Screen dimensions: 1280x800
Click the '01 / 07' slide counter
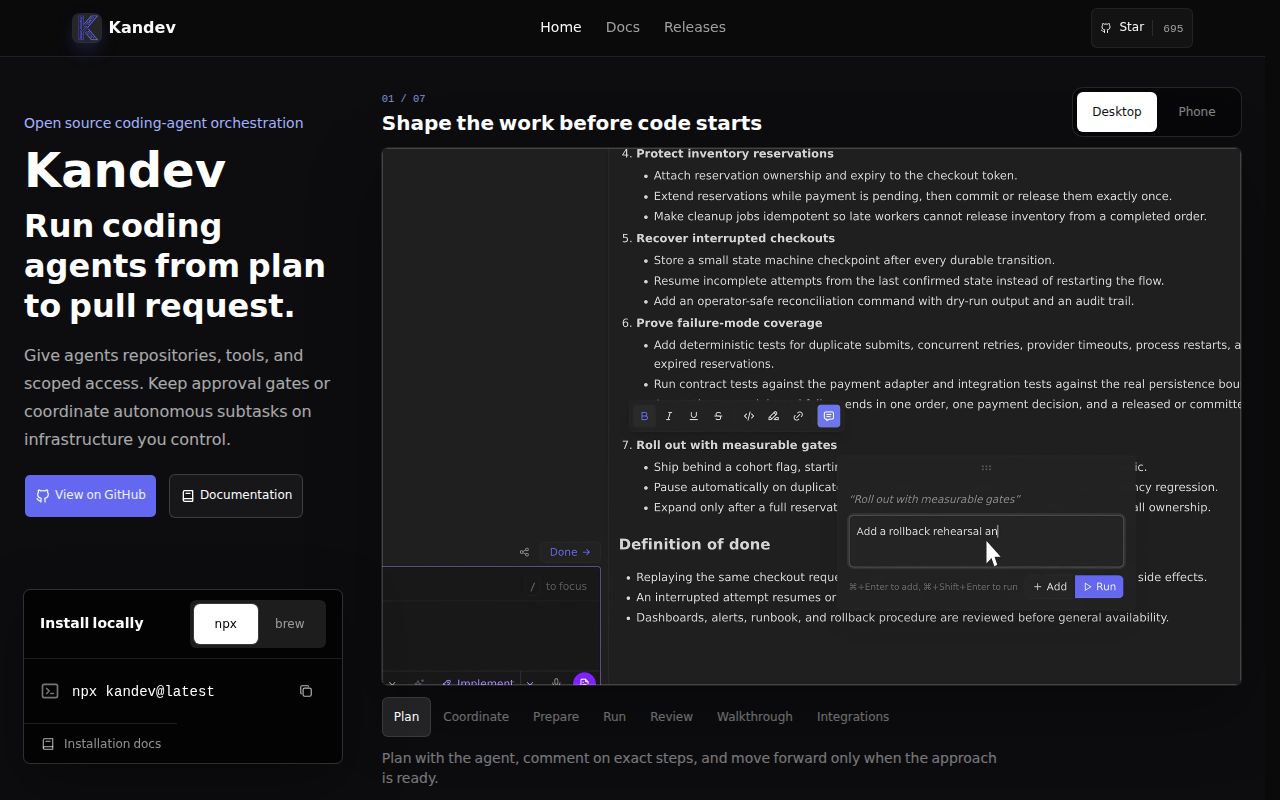403,99
